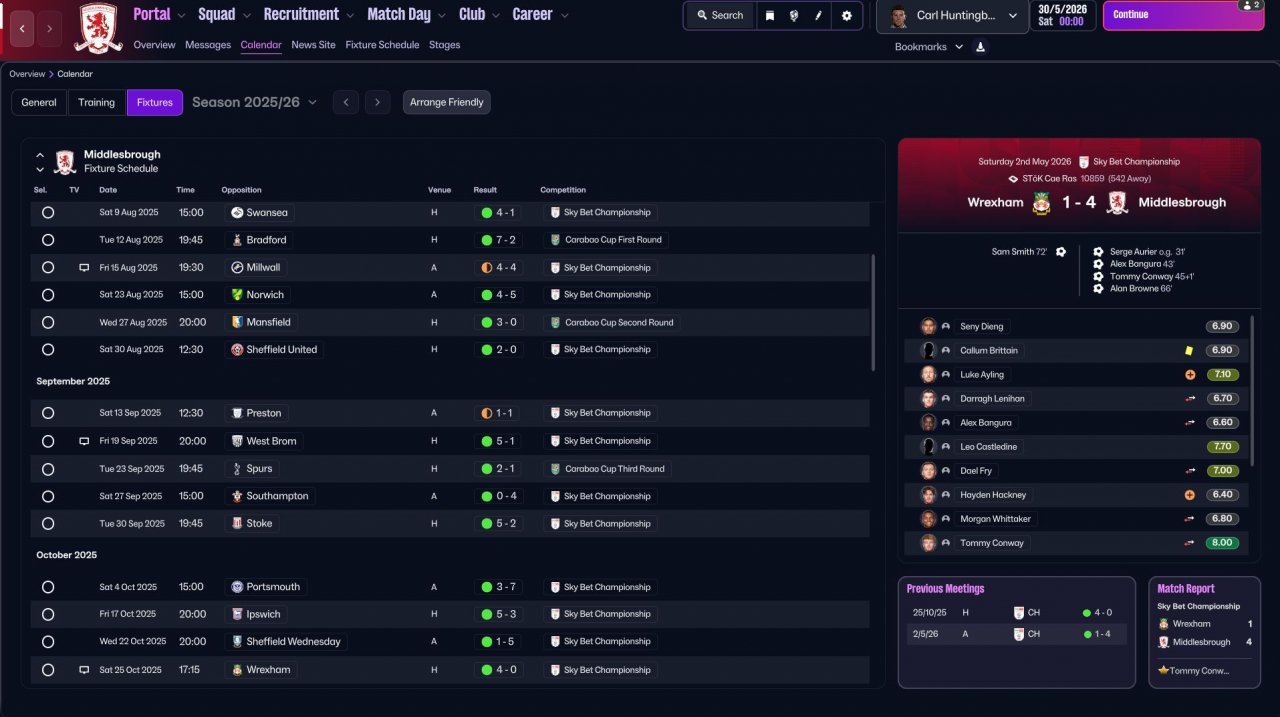The height and width of the screenshot is (717, 1280).
Task: Click the player ratings list scrollbar
Action: point(1253,390)
